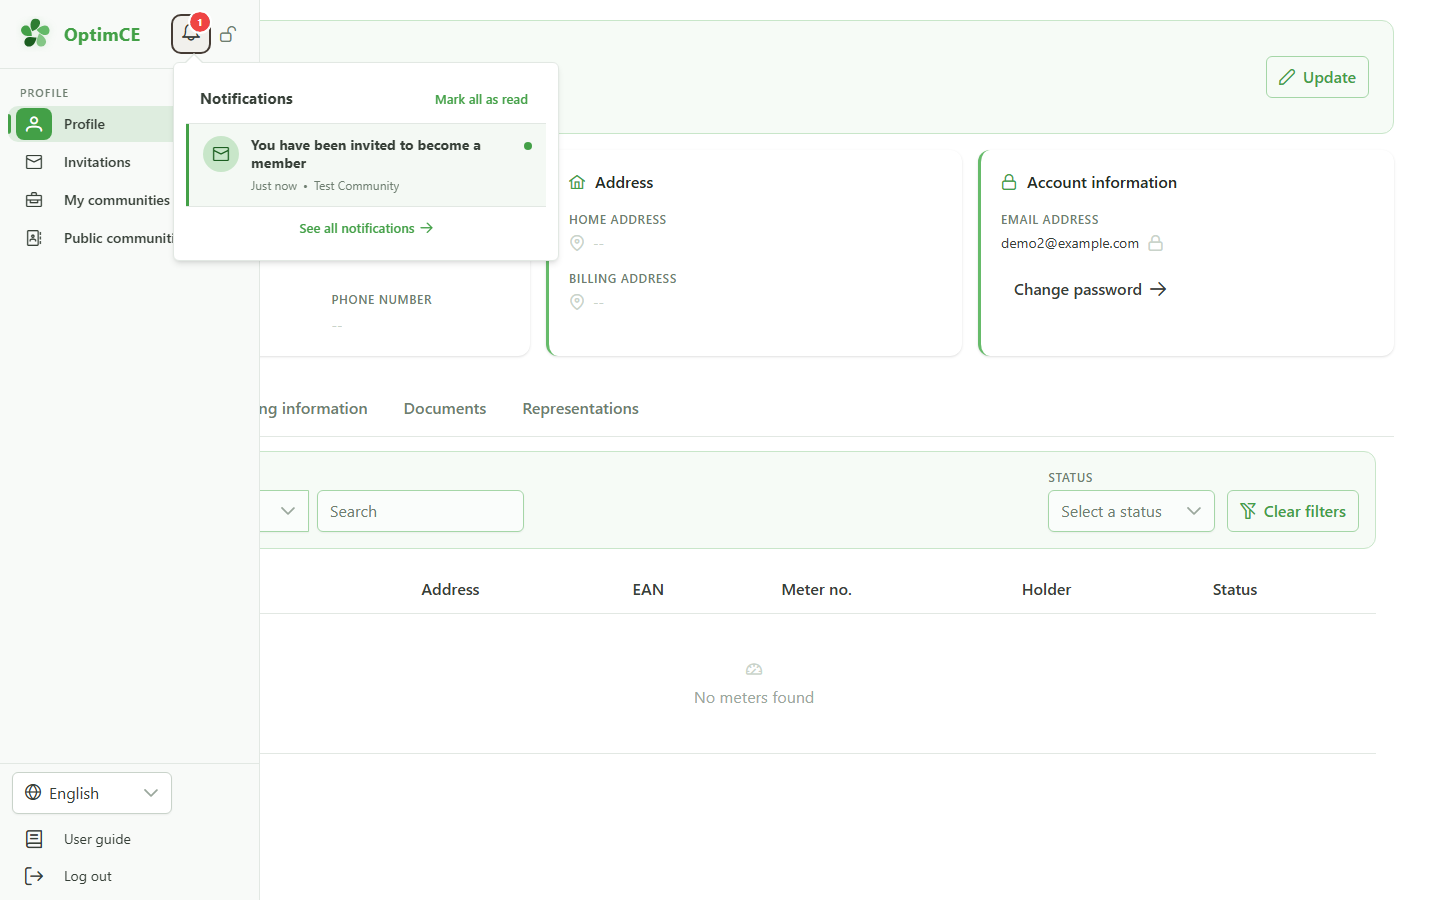Click Log out
Screen dimensions: 1440x900
[88, 876]
